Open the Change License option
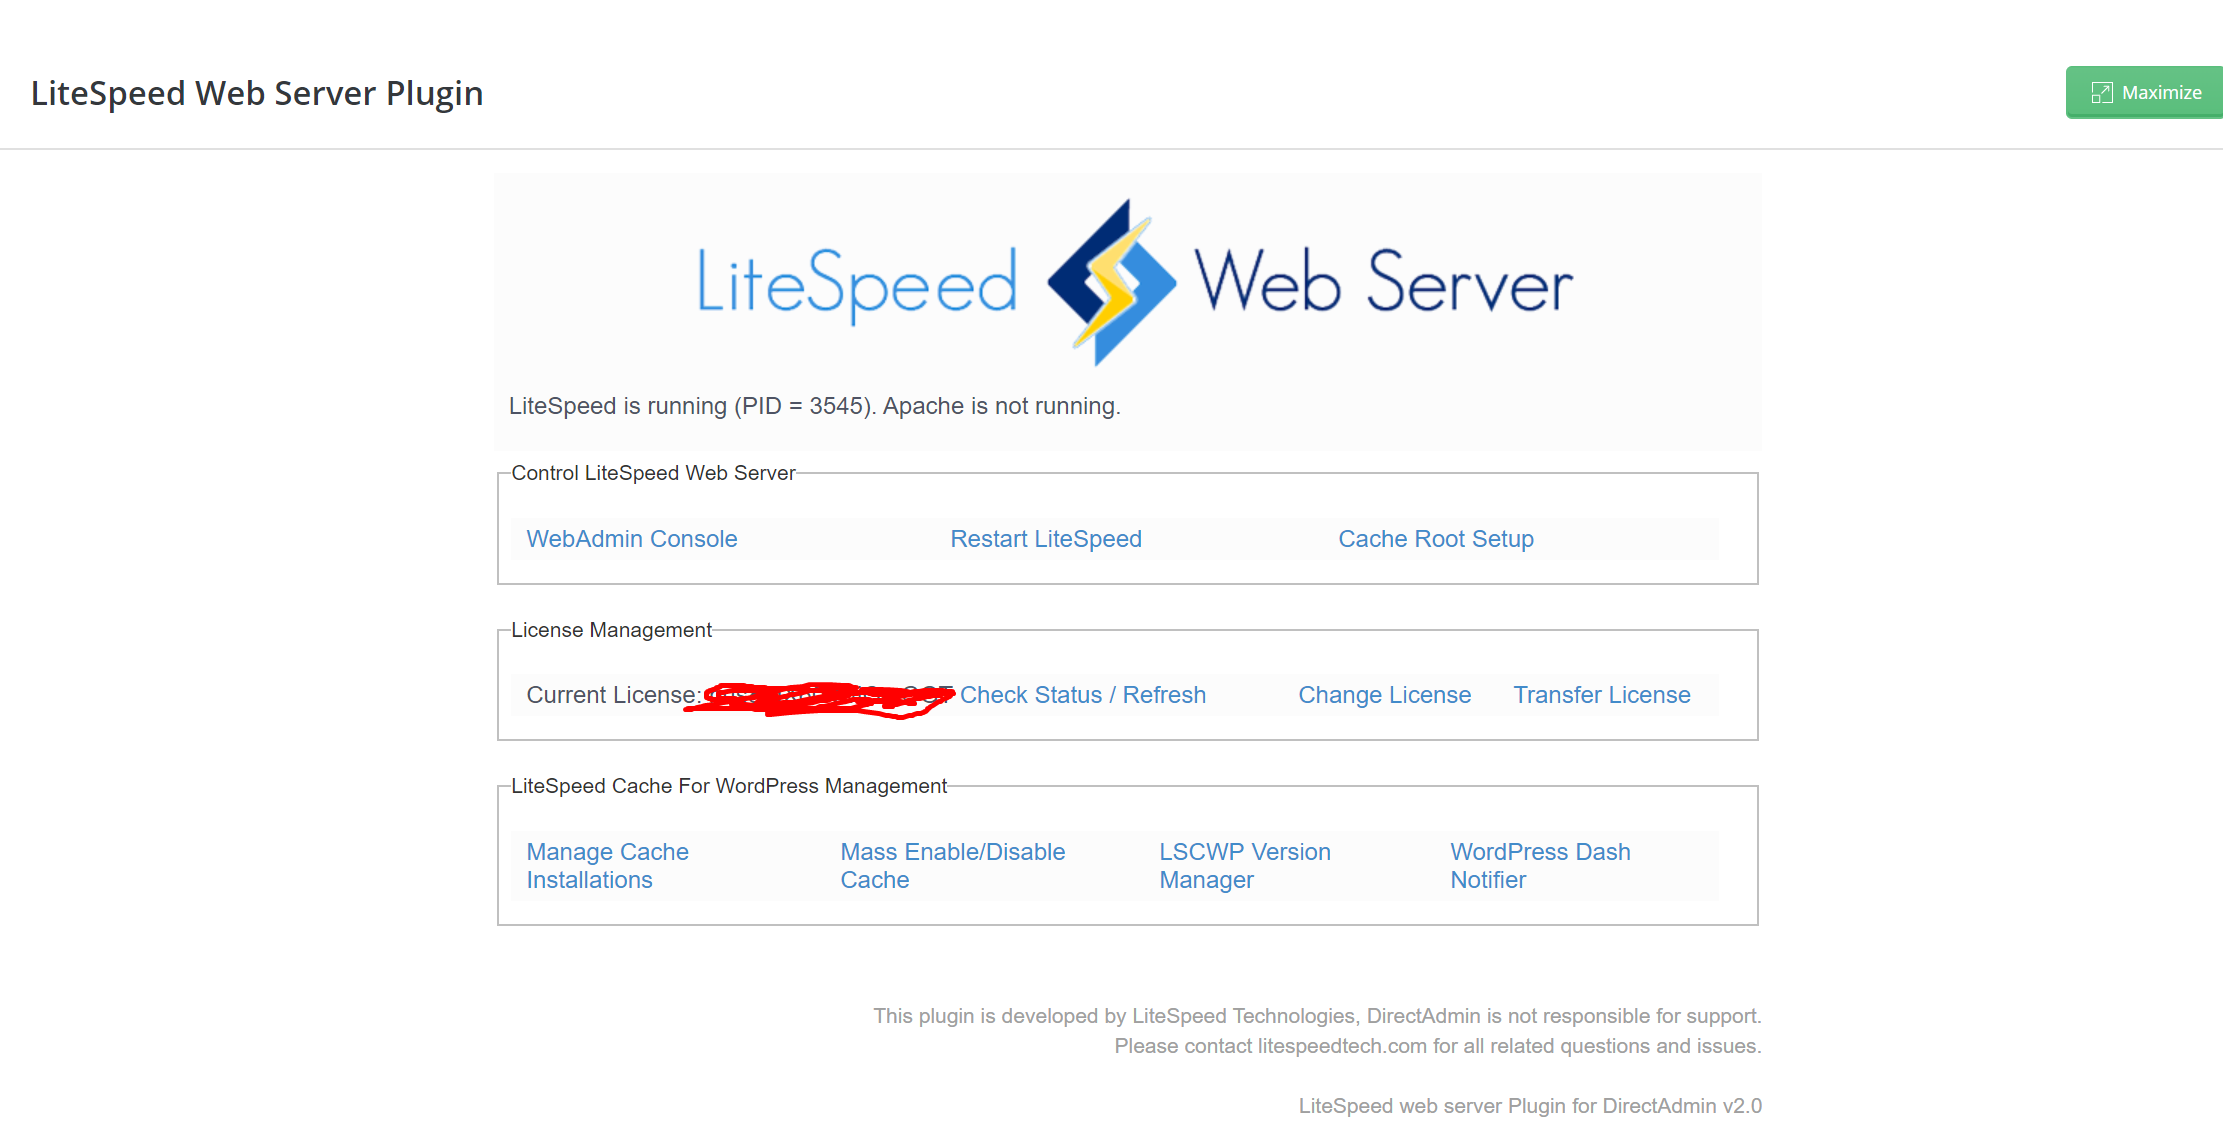Viewport: 2223px width, 1143px height. pos(1385,694)
